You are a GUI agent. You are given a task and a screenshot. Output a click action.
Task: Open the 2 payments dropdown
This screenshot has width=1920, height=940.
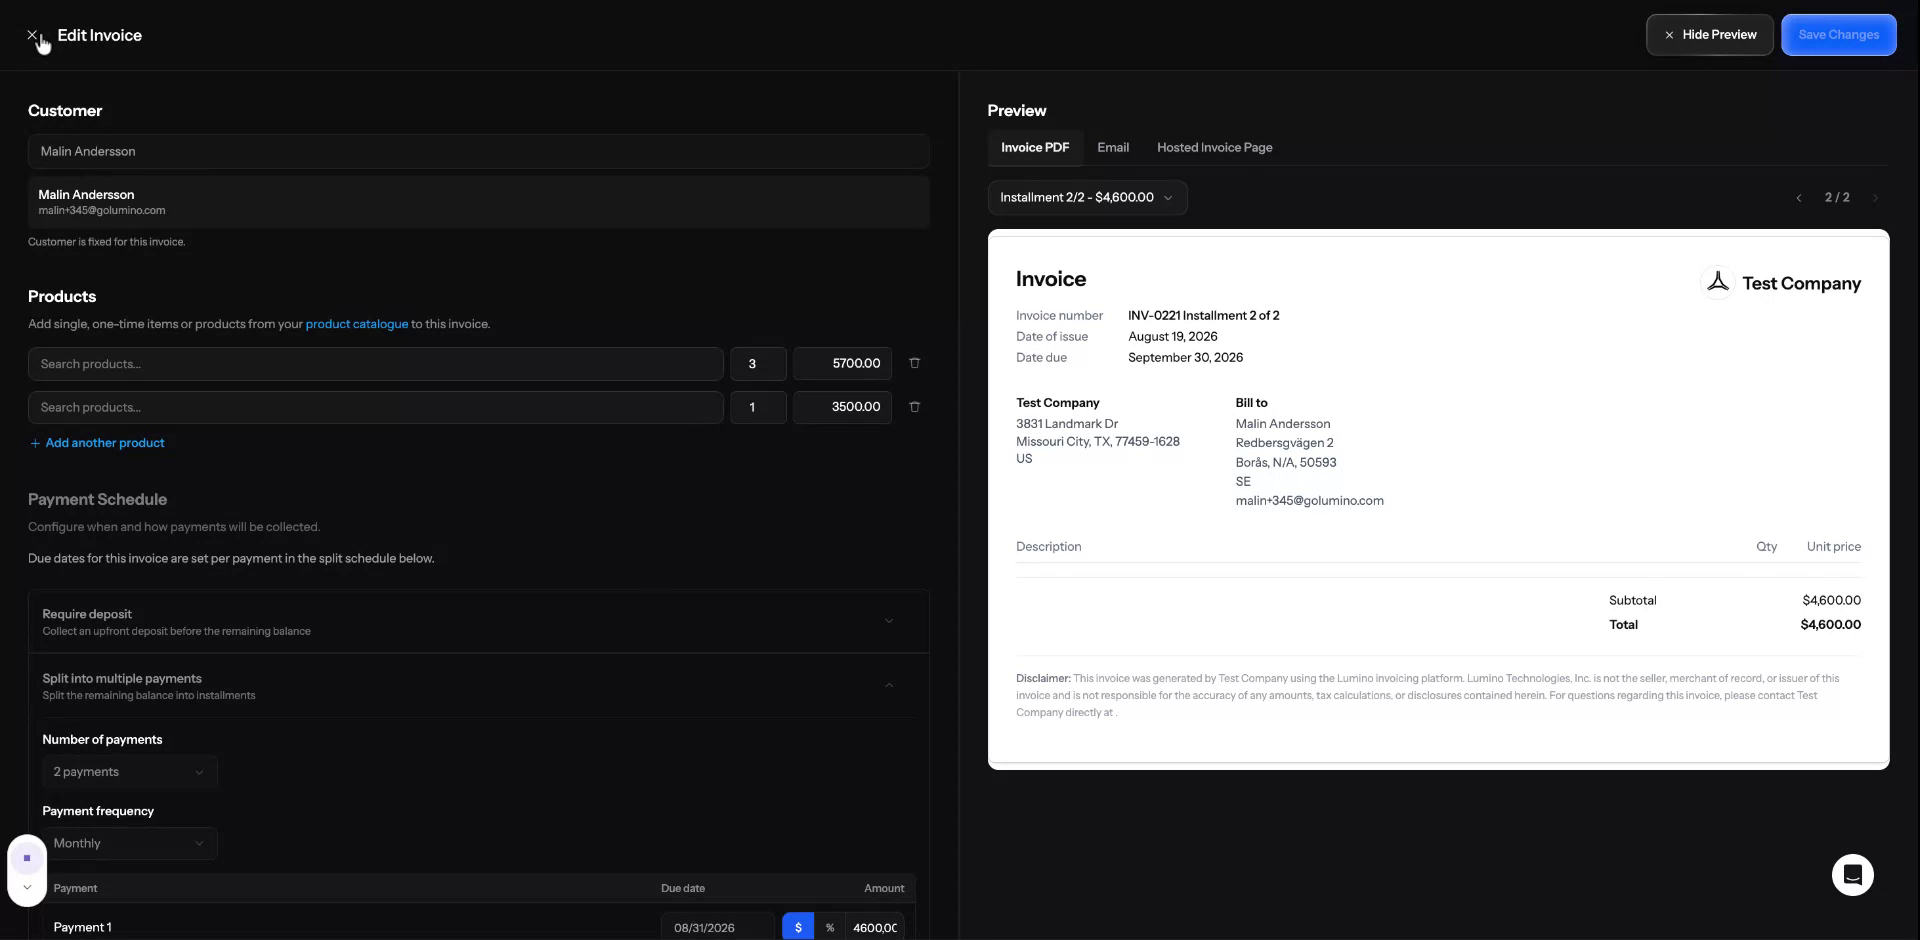coord(129,772)
